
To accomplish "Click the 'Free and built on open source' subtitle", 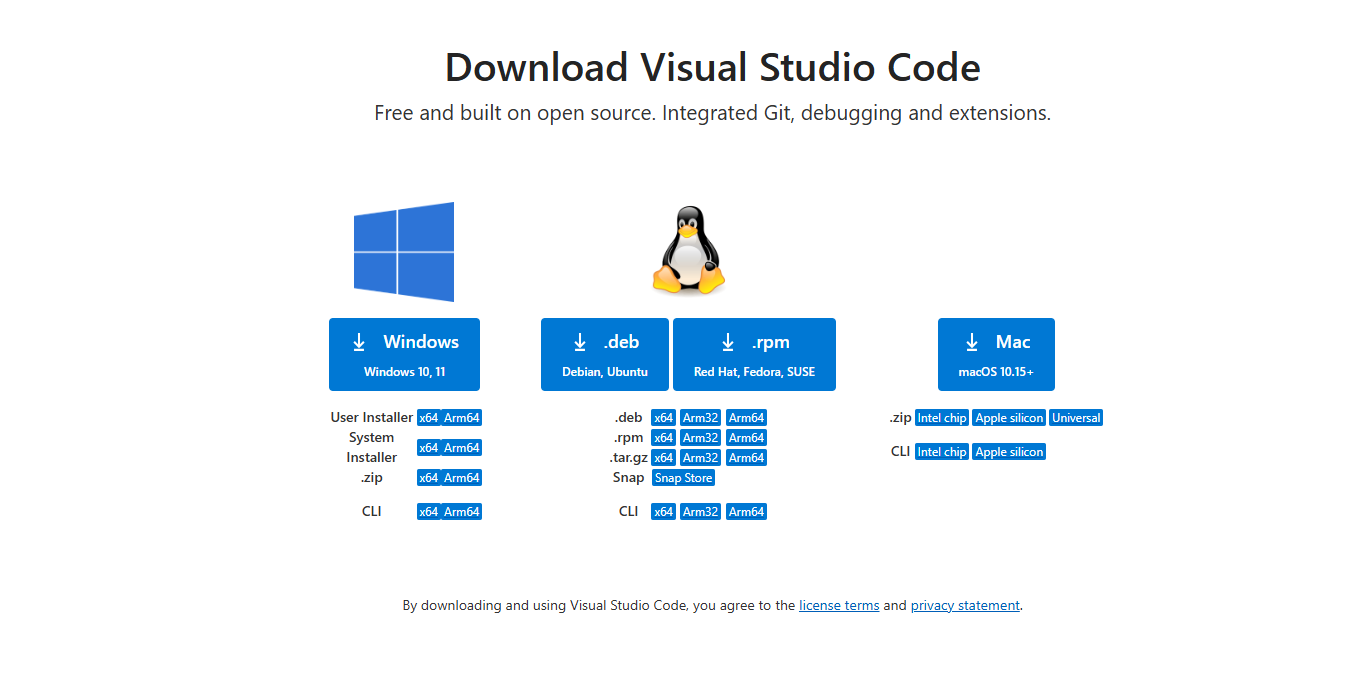I will pos(713,113).
